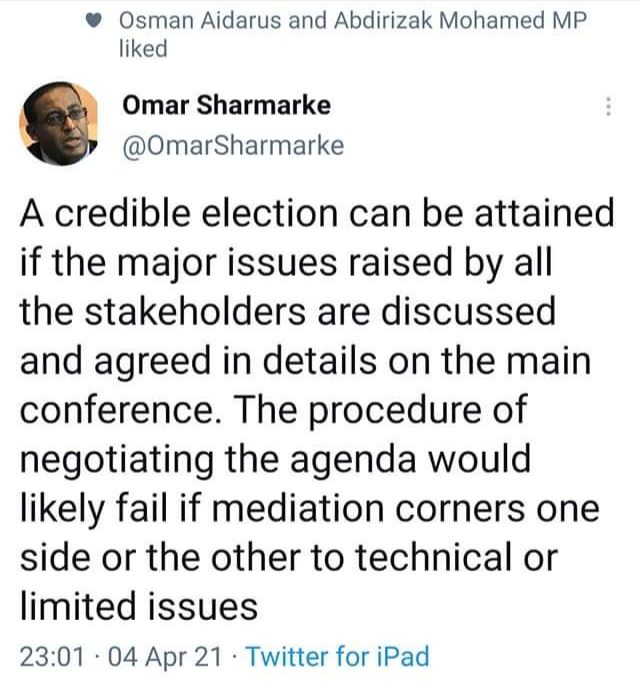Click the 04 Apr 21 date
The width and height of the screenshot is (640, 691).
[165, 656]
